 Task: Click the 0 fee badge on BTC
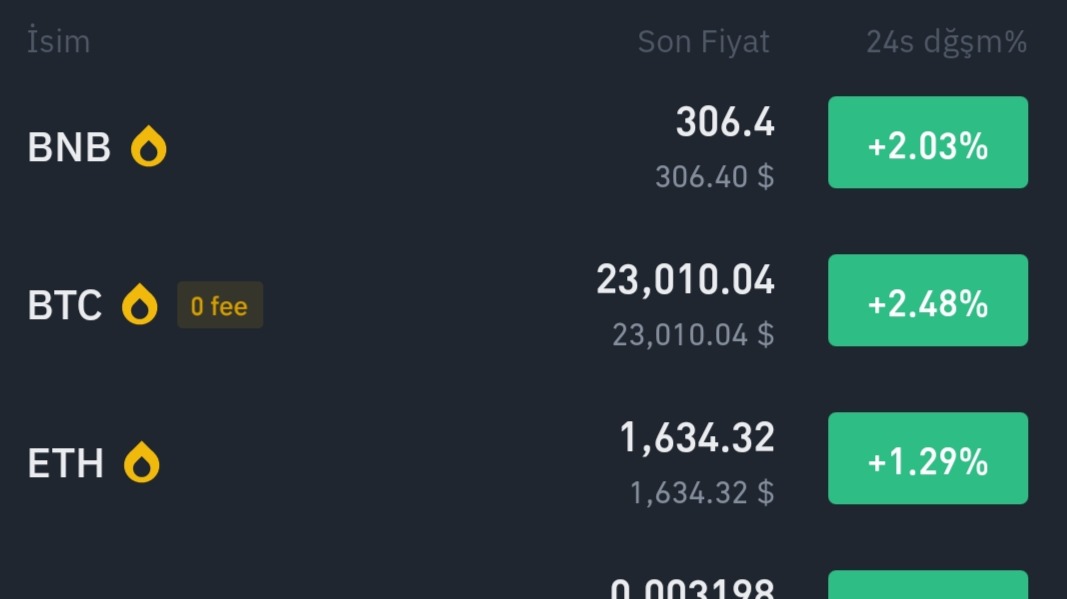click(x=220, y=307)
